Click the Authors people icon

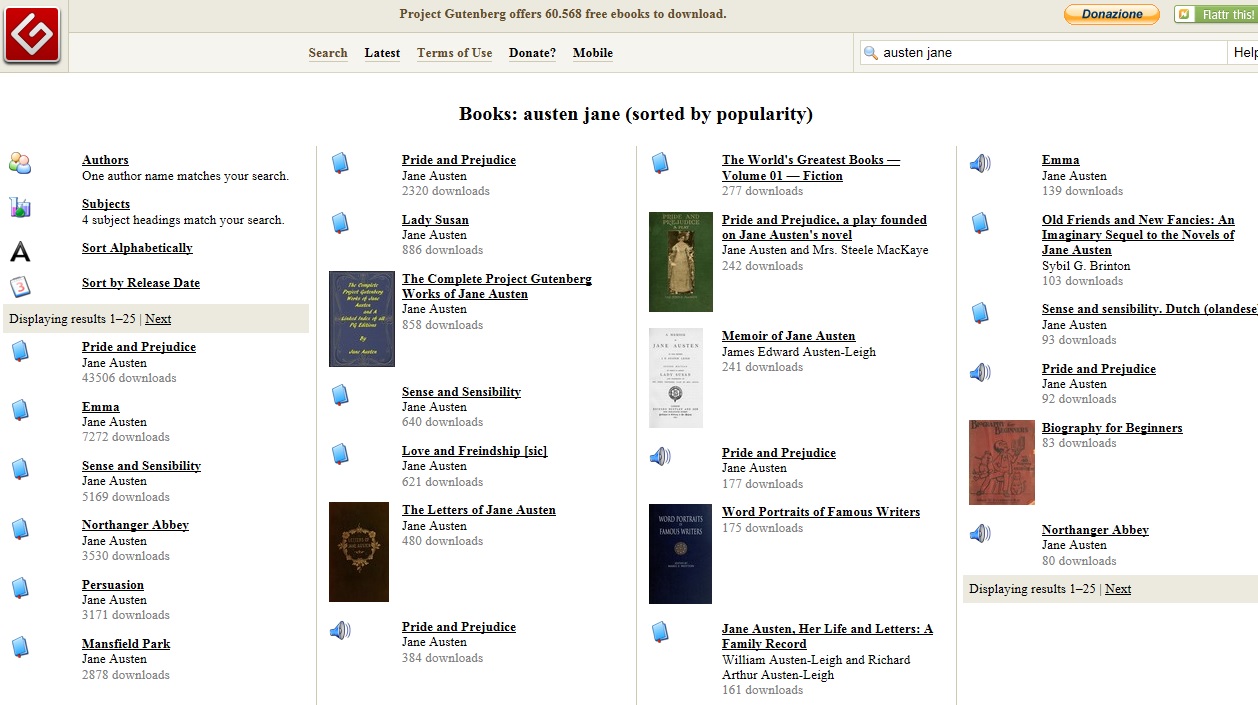[x=20, y=164]
